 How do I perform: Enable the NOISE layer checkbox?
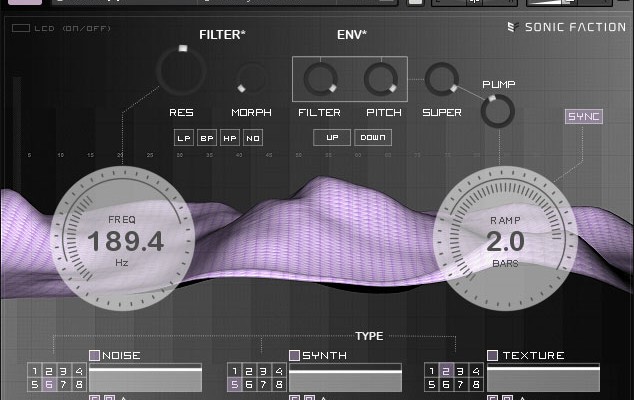click(95, 355)
